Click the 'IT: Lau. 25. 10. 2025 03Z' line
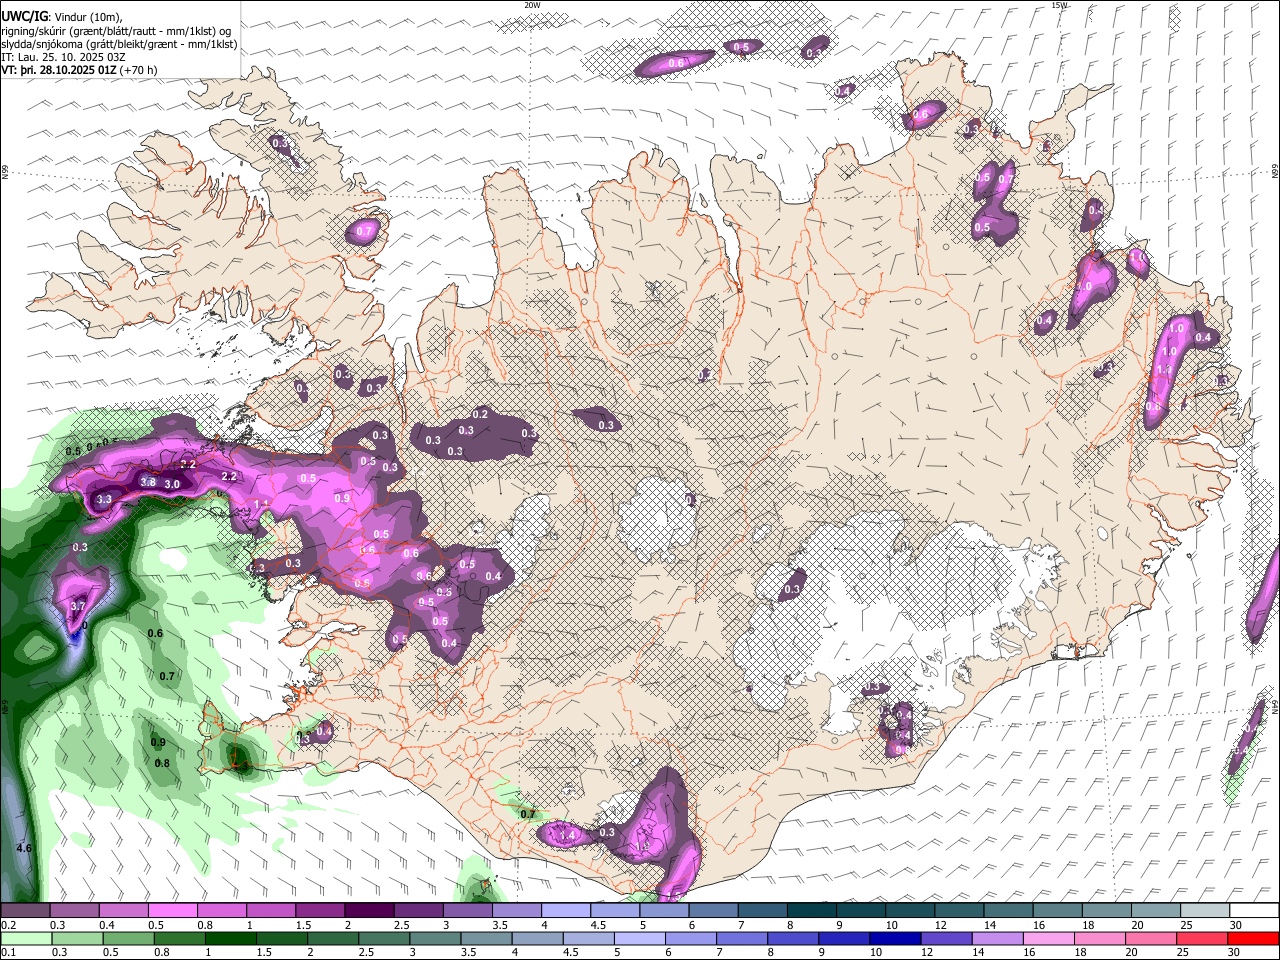 [63, 57]
